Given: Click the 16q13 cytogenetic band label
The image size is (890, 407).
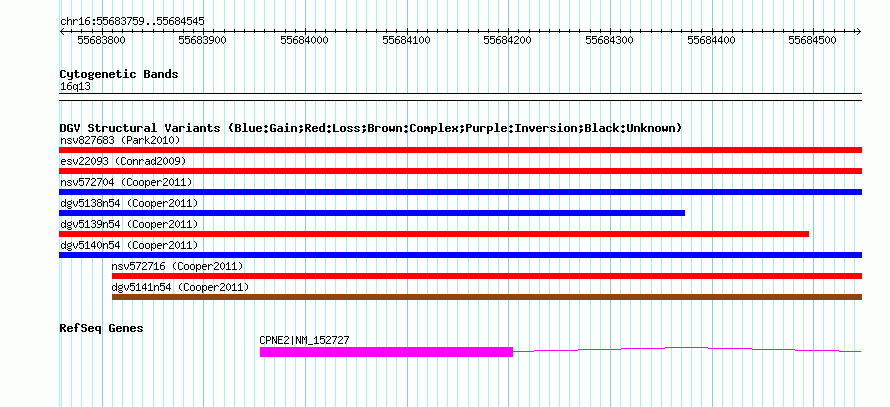Looking at the screenshot, I should 75,86.
